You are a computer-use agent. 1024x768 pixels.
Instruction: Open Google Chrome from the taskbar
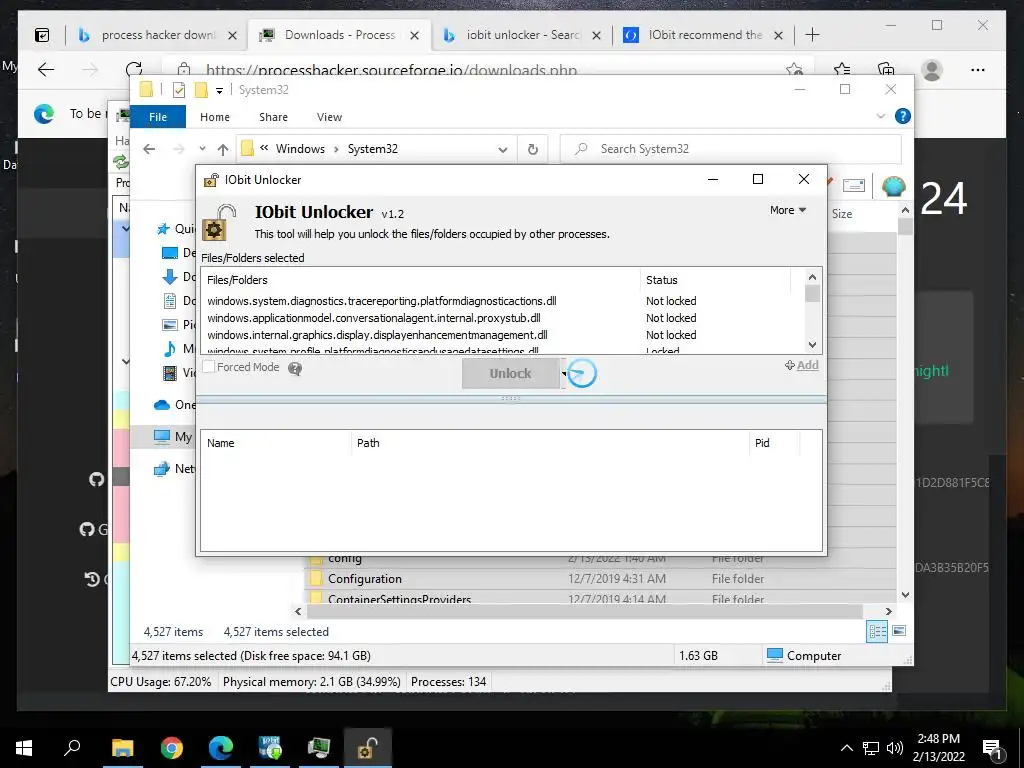[x=172, y=748]
